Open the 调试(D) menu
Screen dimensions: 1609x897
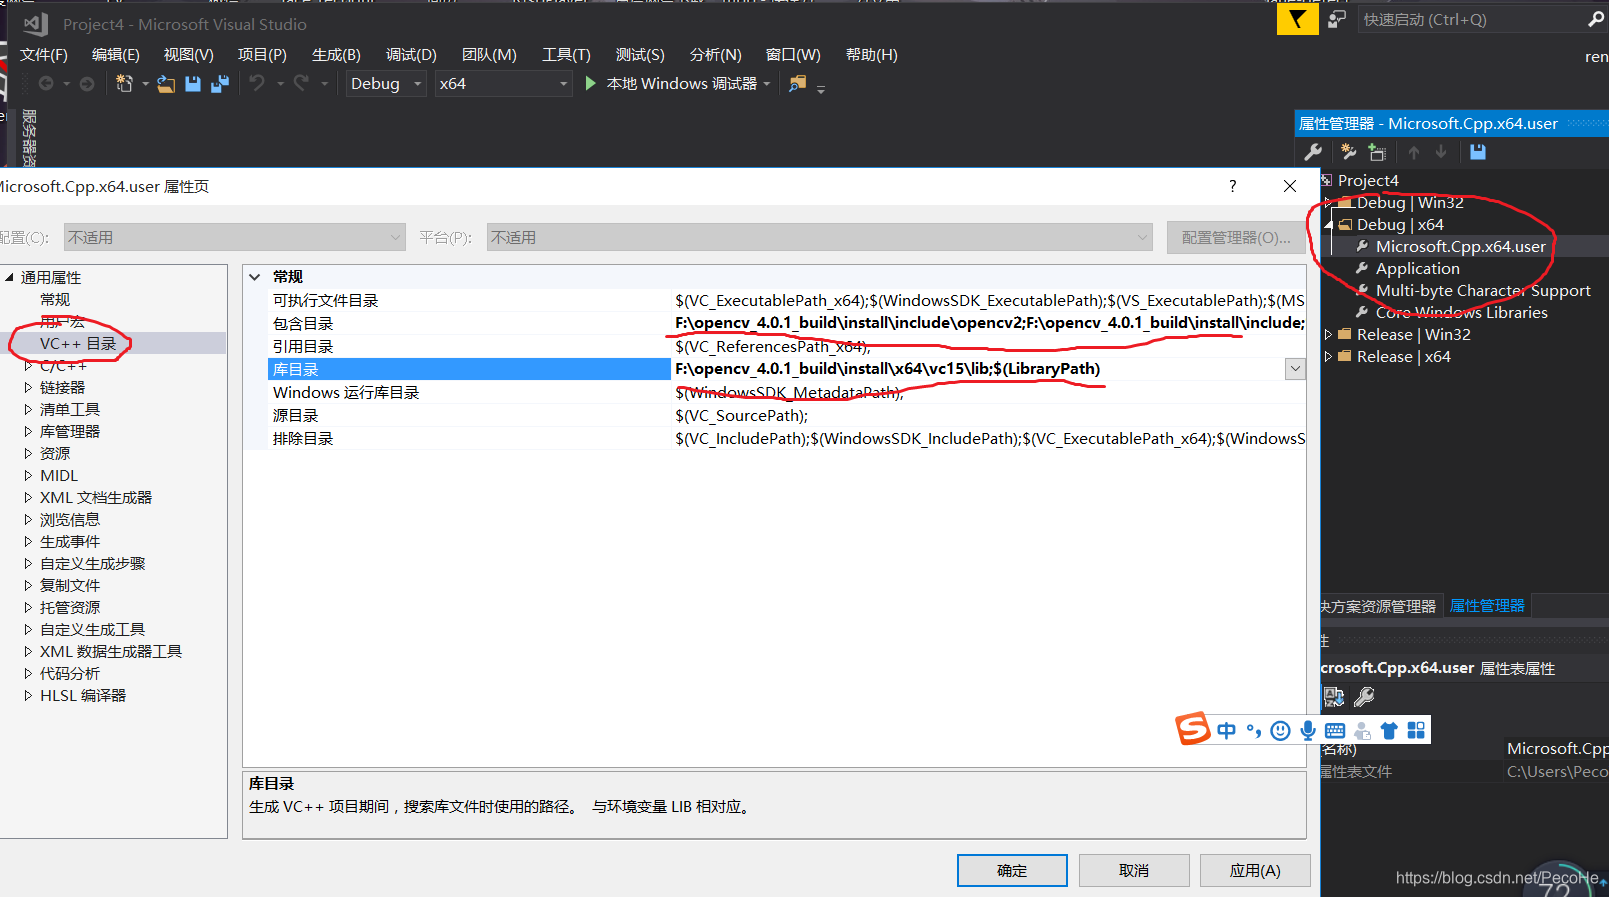coord(411,55)
